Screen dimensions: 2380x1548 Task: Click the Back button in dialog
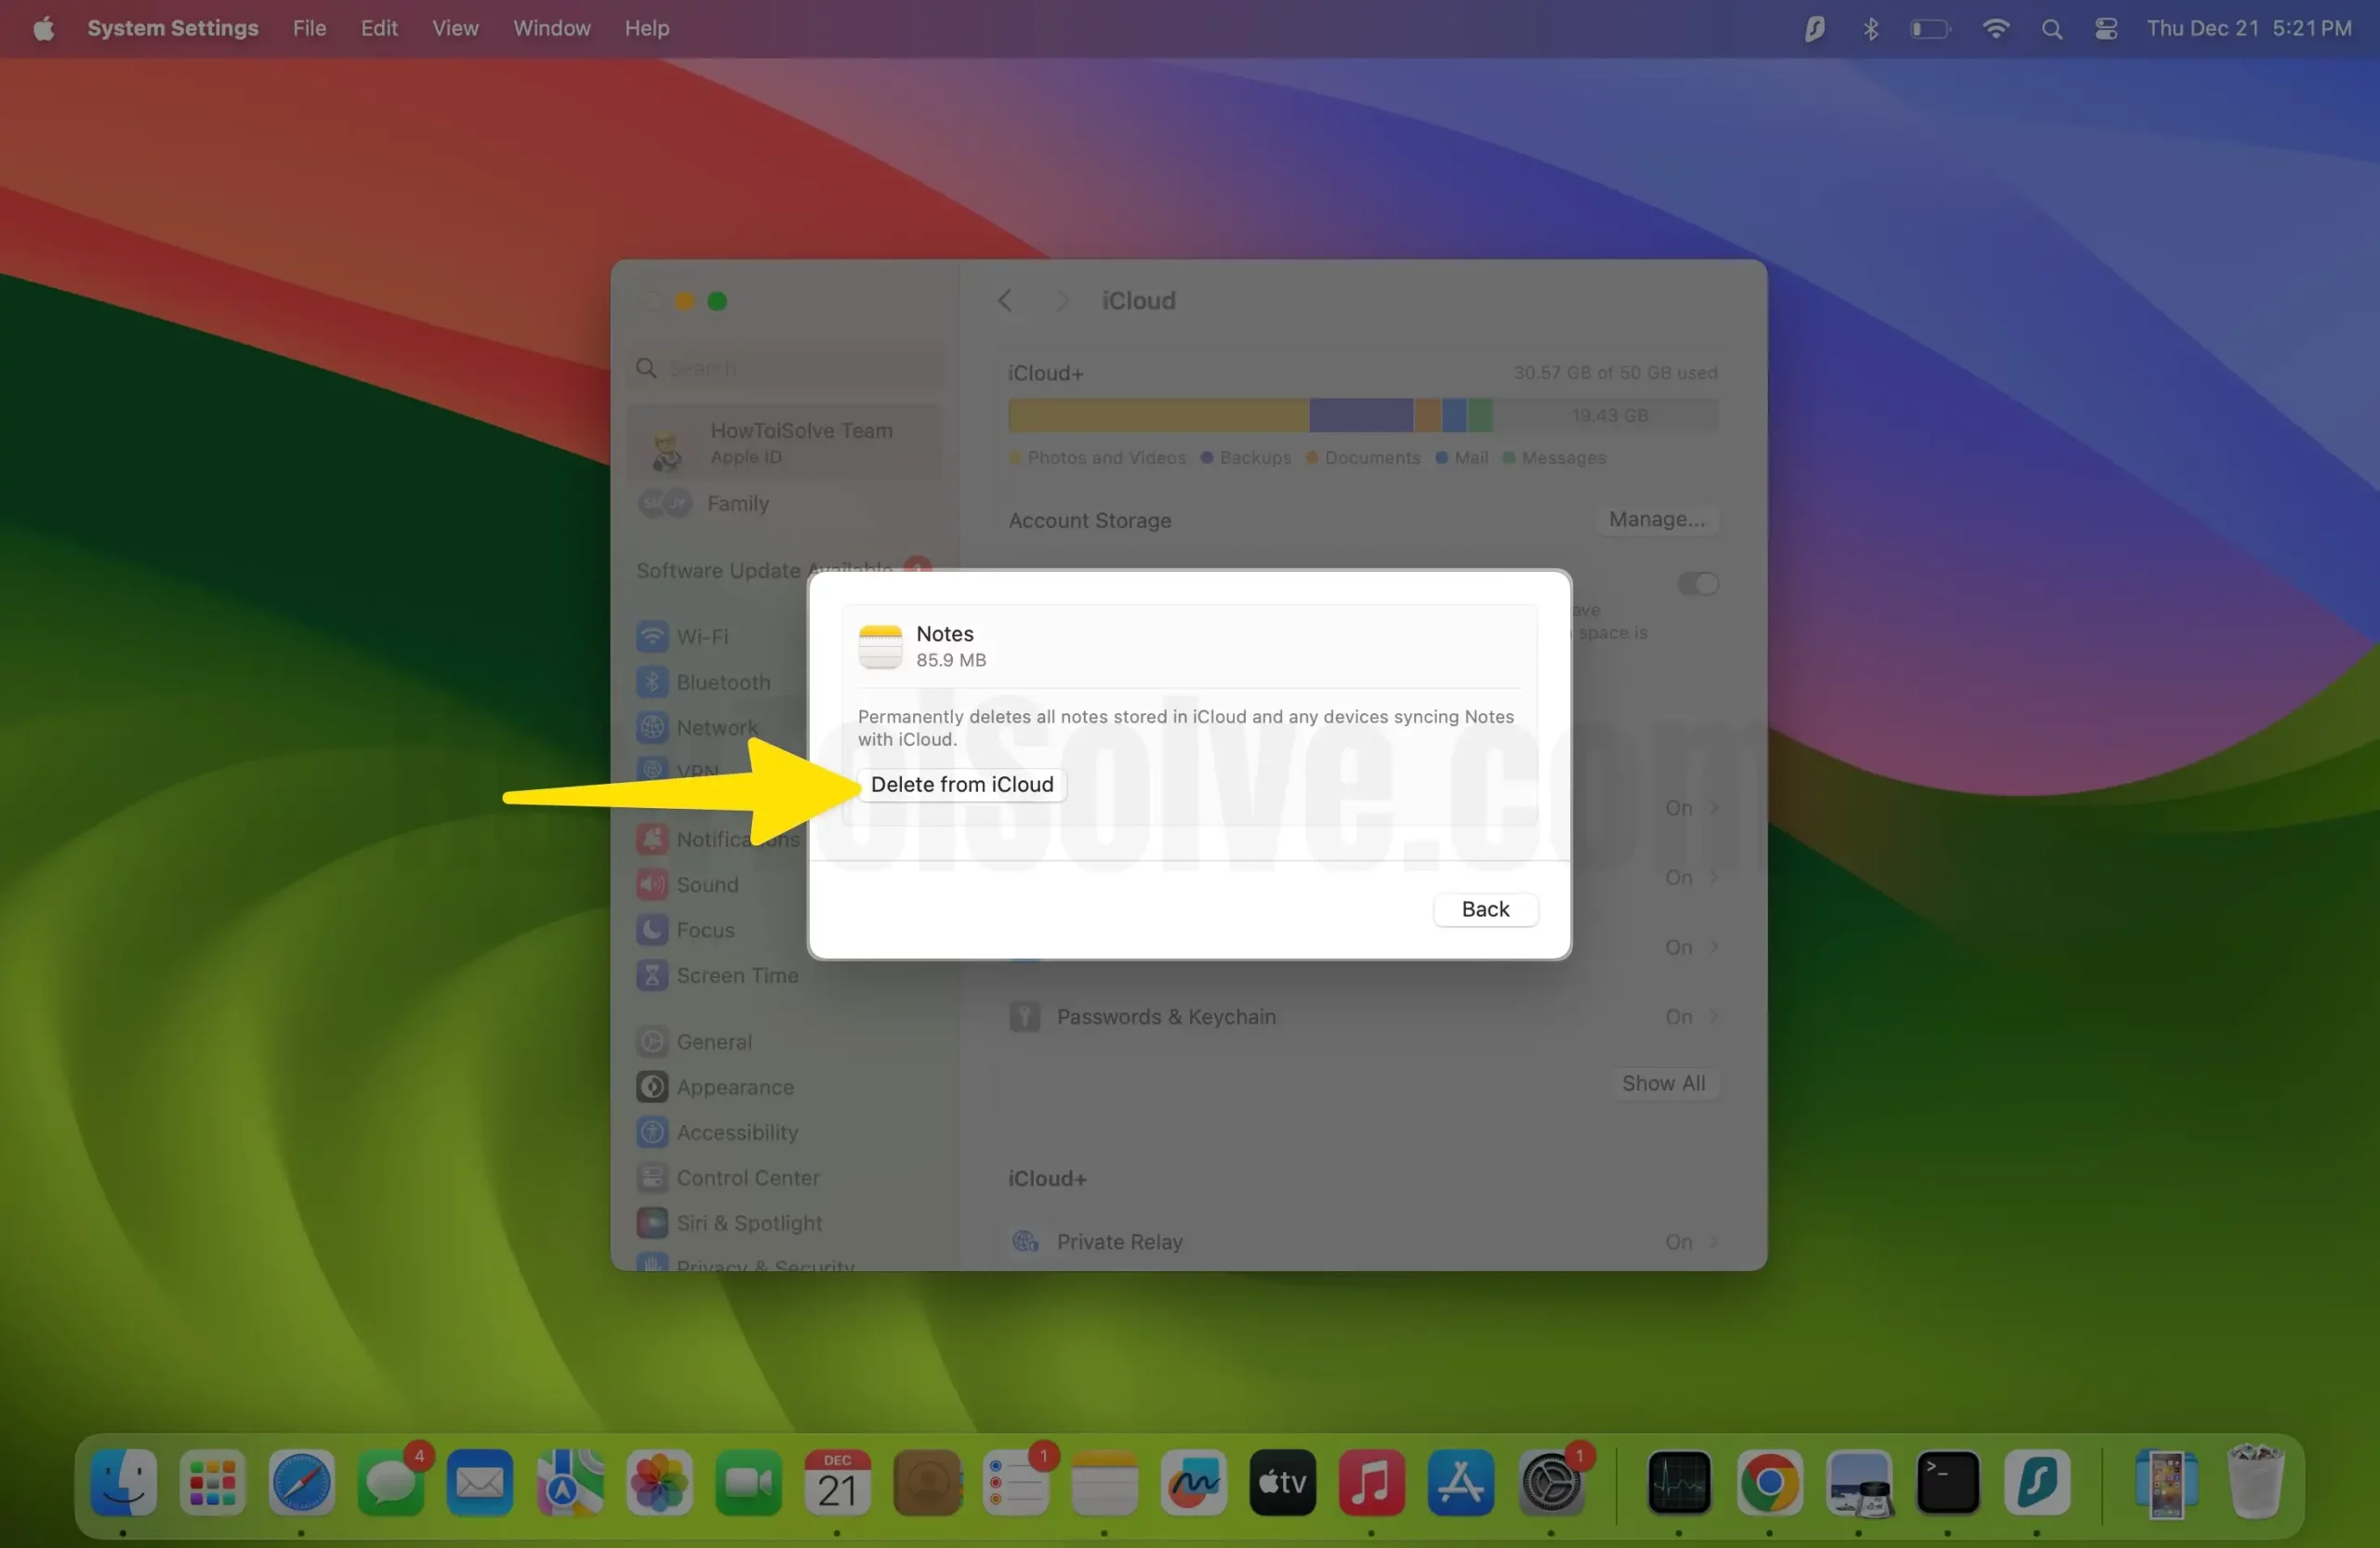(x=1485, y=909)
